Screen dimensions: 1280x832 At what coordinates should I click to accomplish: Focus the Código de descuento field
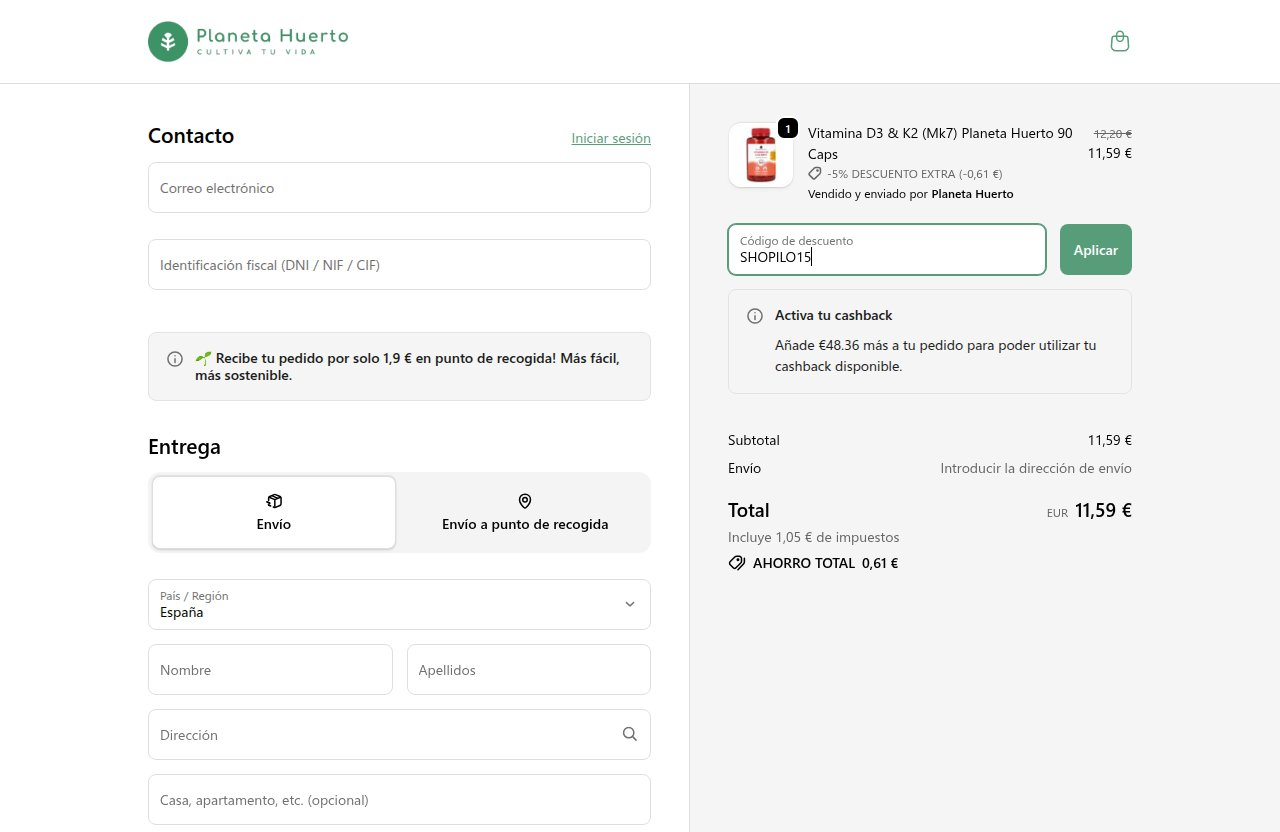tap(887, 249)
